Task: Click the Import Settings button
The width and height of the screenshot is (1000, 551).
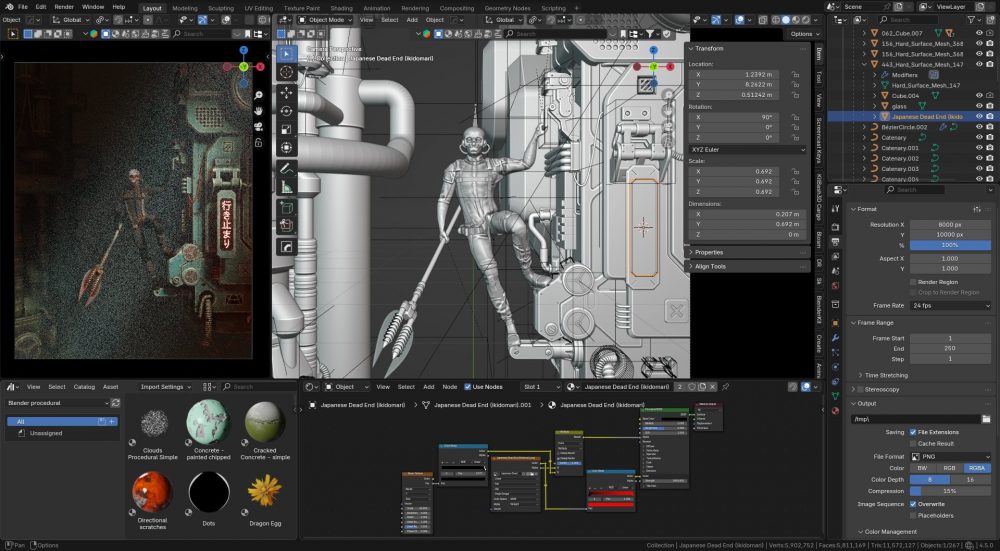Action: tap(166, 386)
